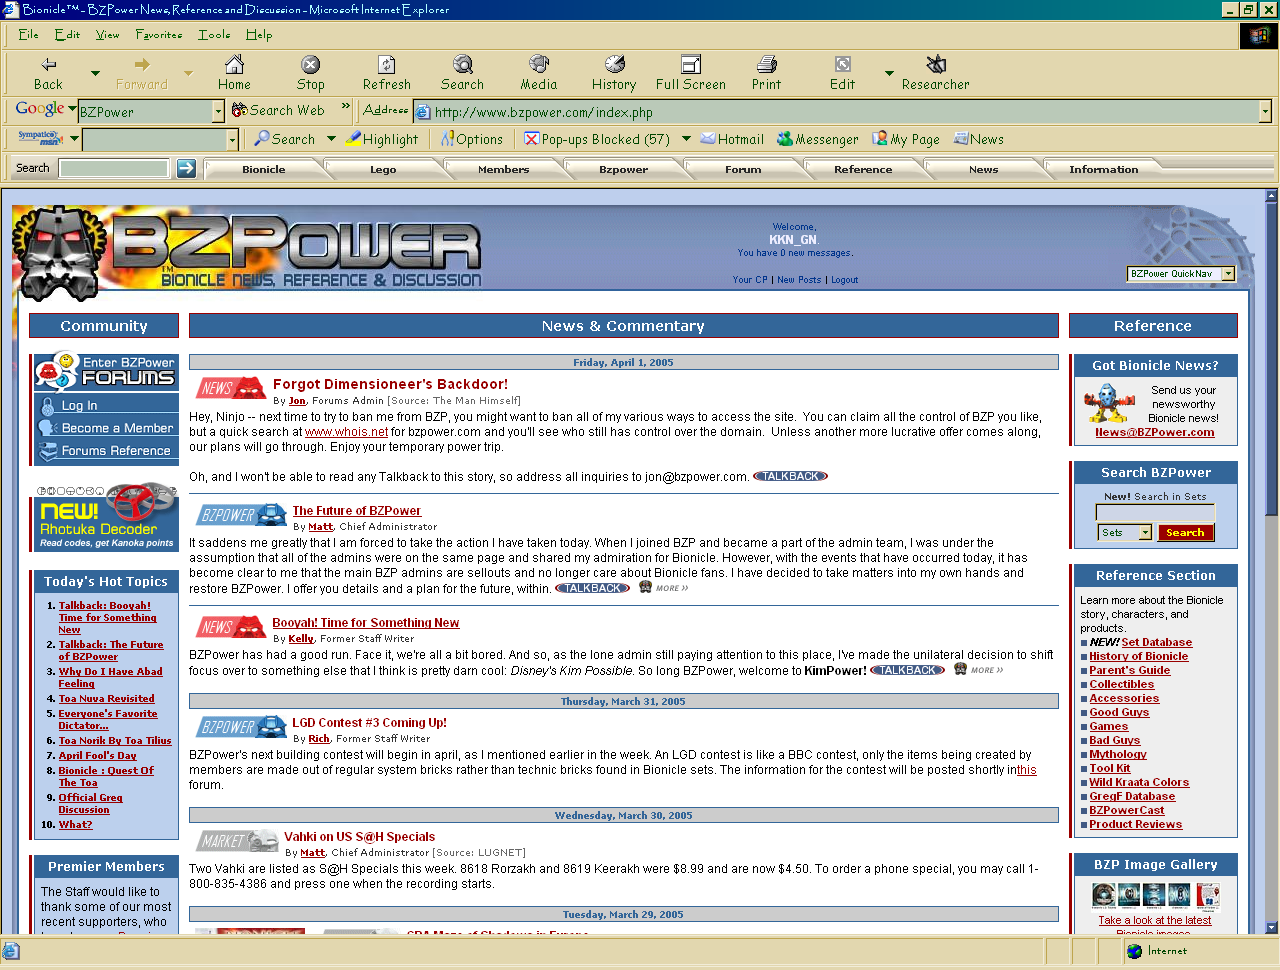The height and width of the screenshot is (970, 1280).
Task: Click the Logout link
Action: [844, 280]
